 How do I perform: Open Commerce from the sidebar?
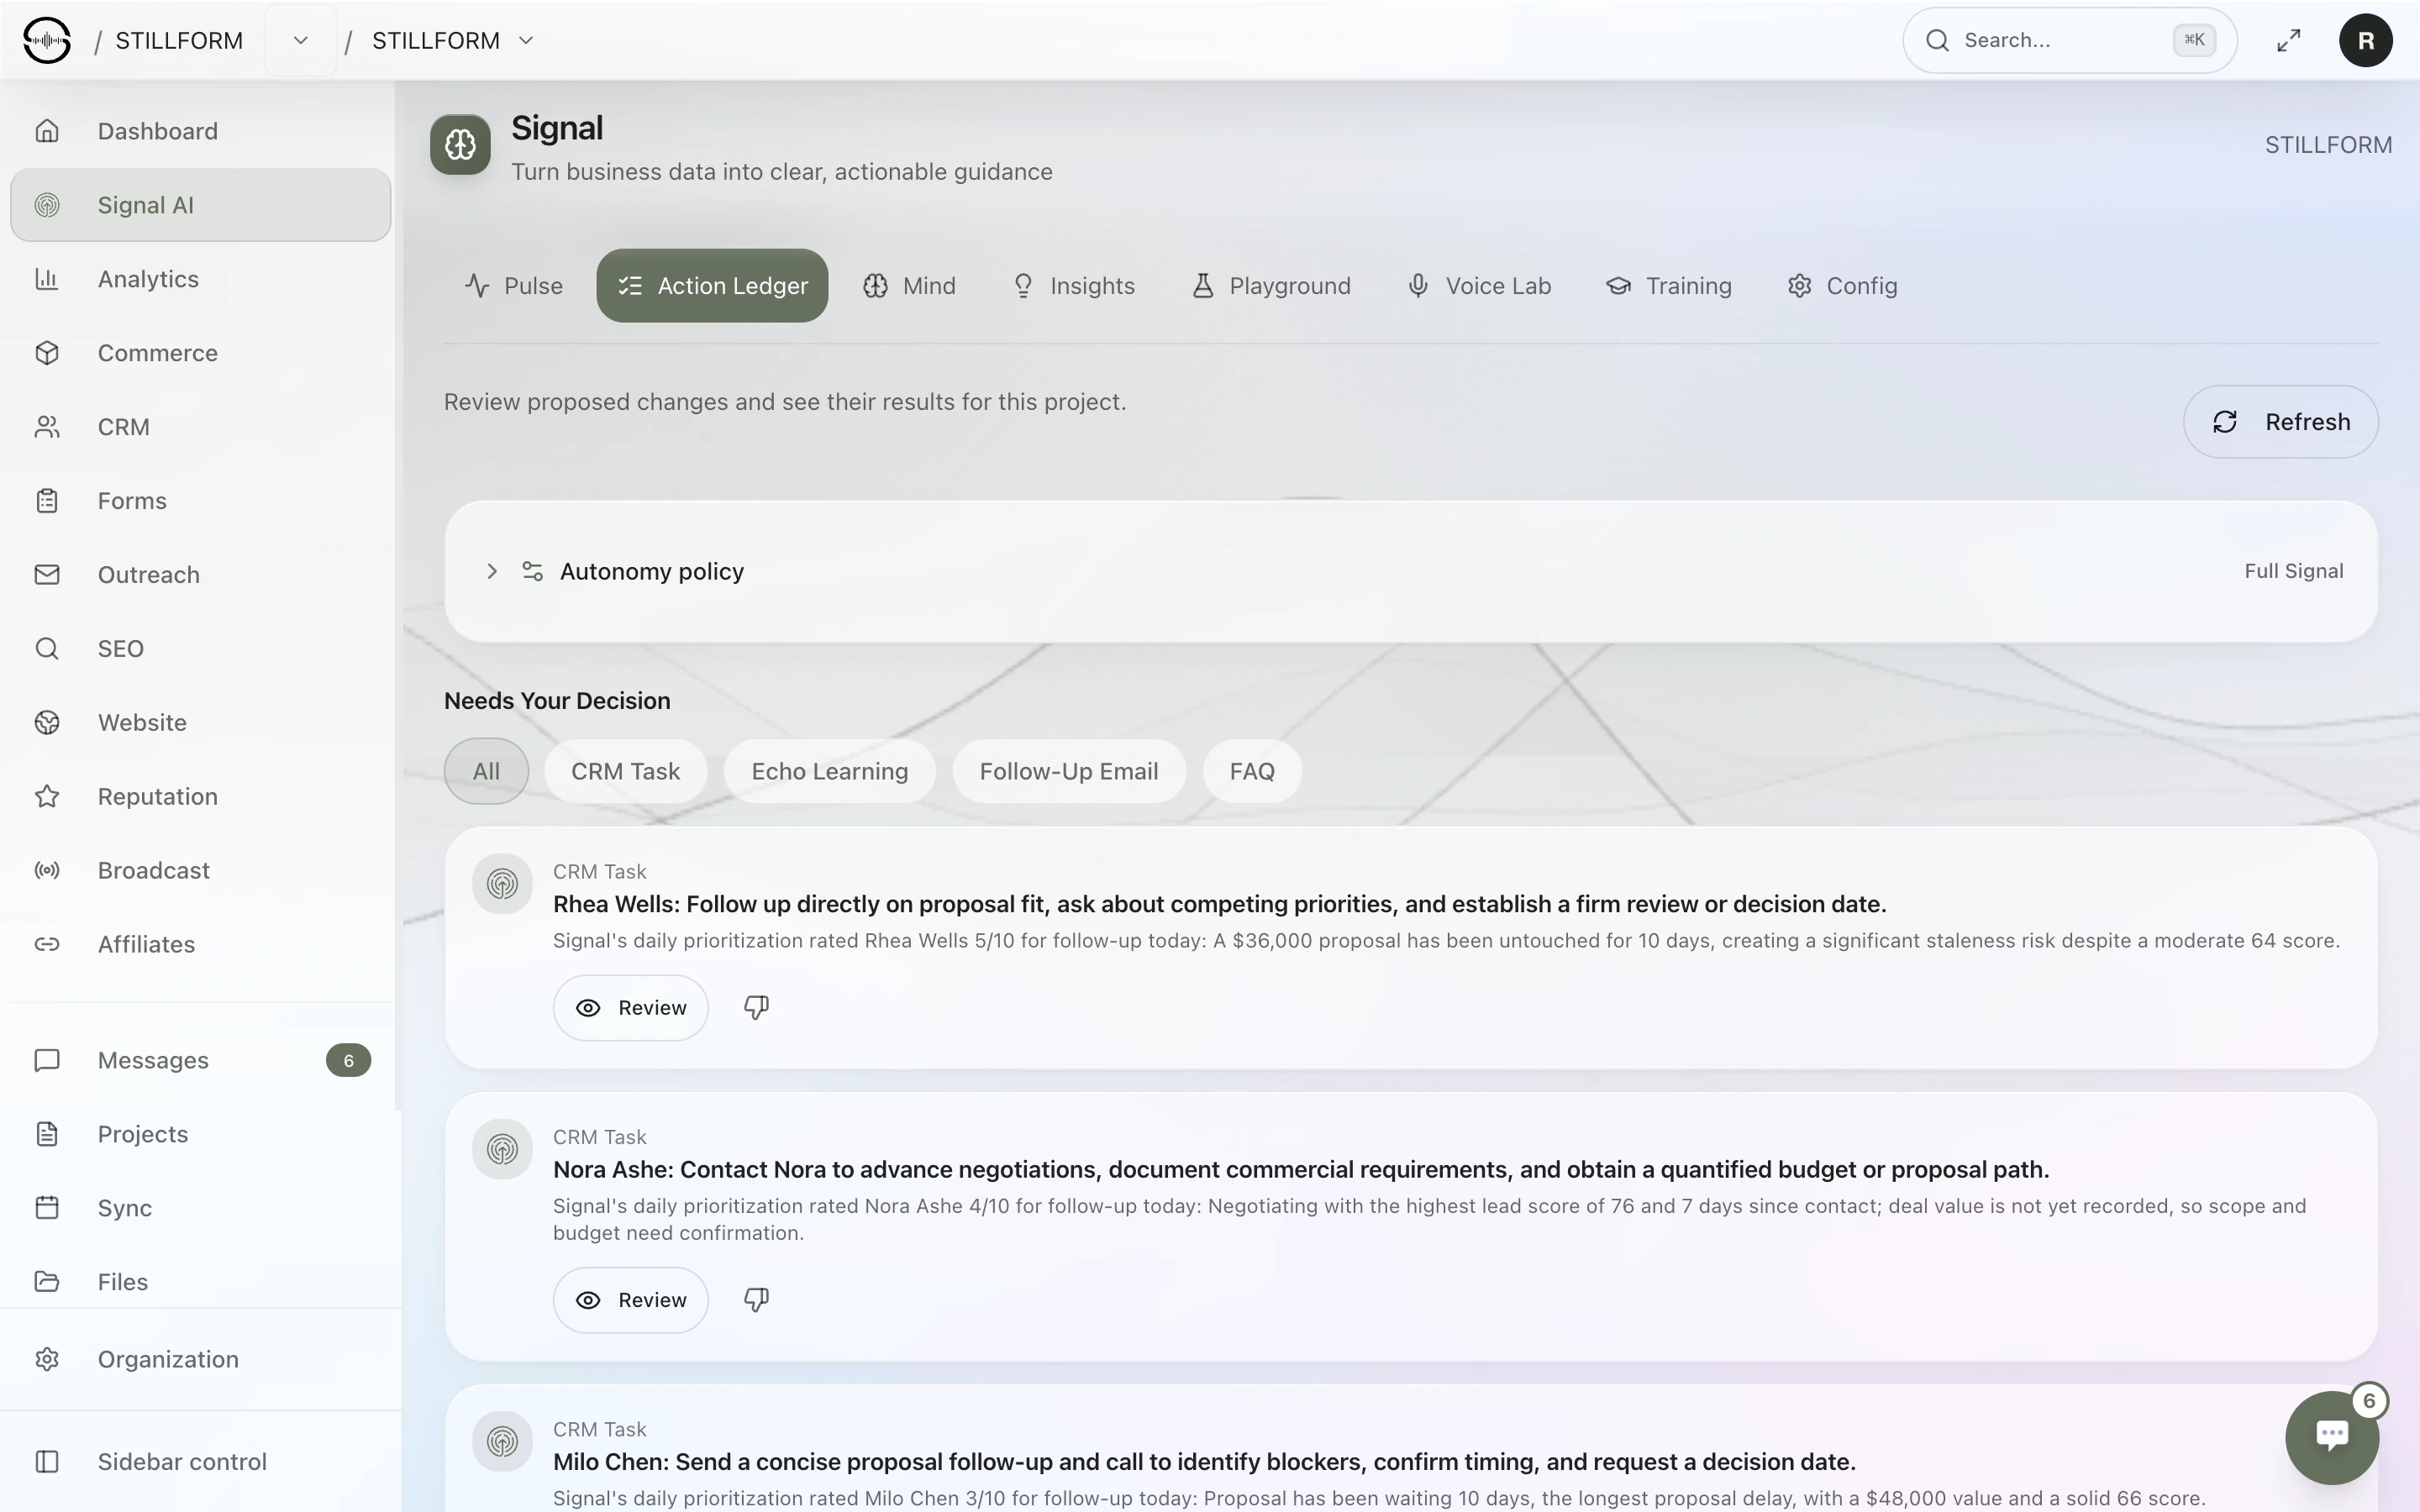point(200,353)
